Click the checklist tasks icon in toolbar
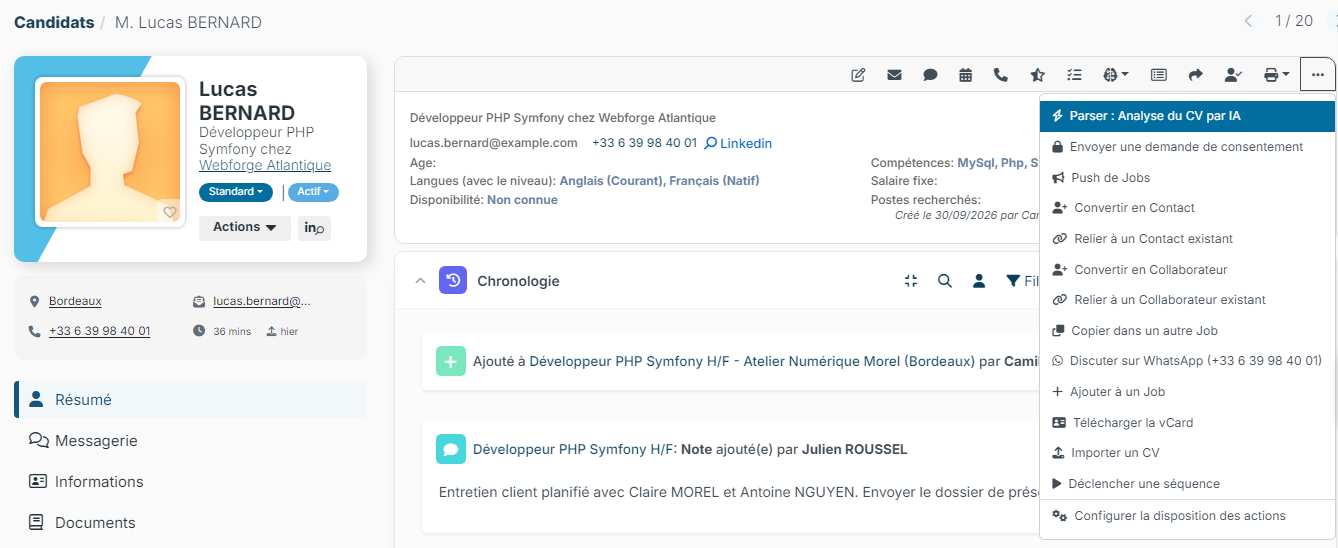This screenshot has height=548, width=1338. (1074, 75)
